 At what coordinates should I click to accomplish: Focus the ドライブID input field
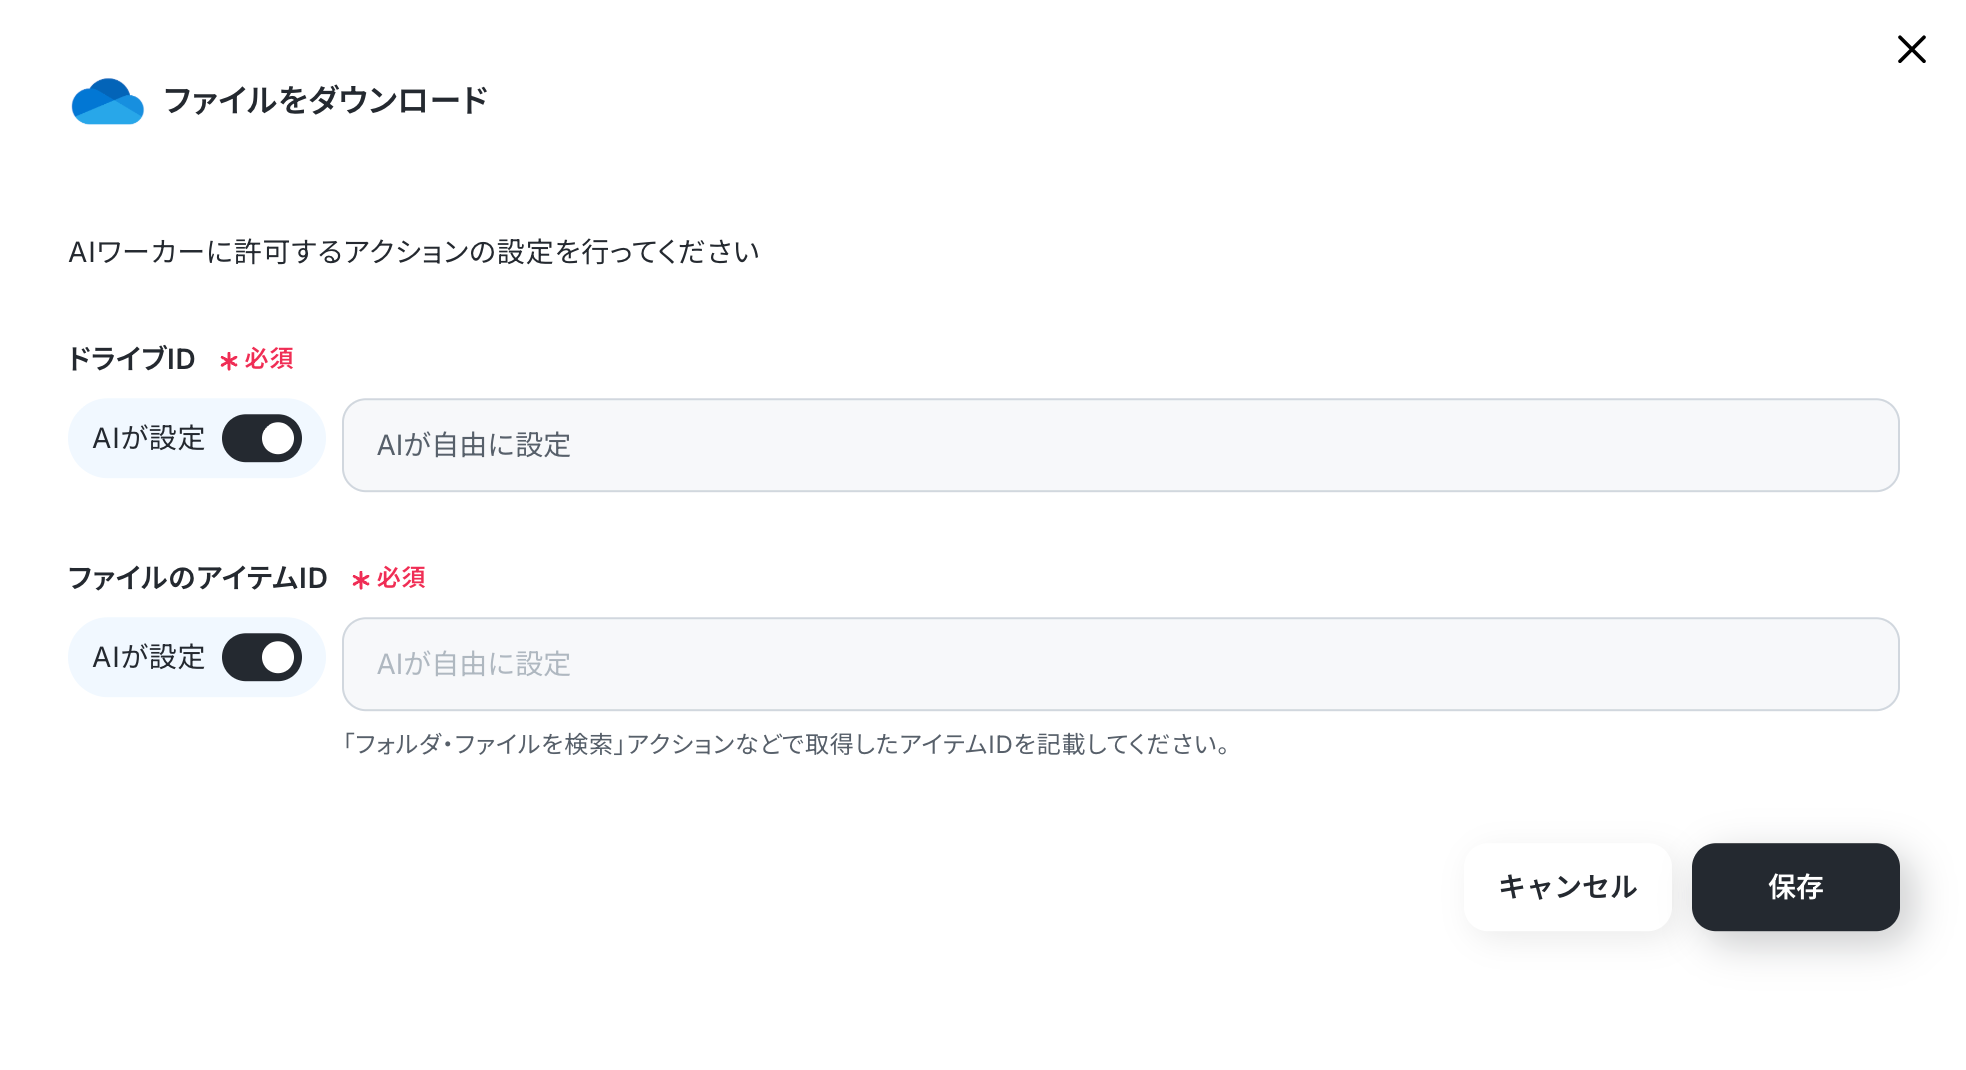(1120, 445)
